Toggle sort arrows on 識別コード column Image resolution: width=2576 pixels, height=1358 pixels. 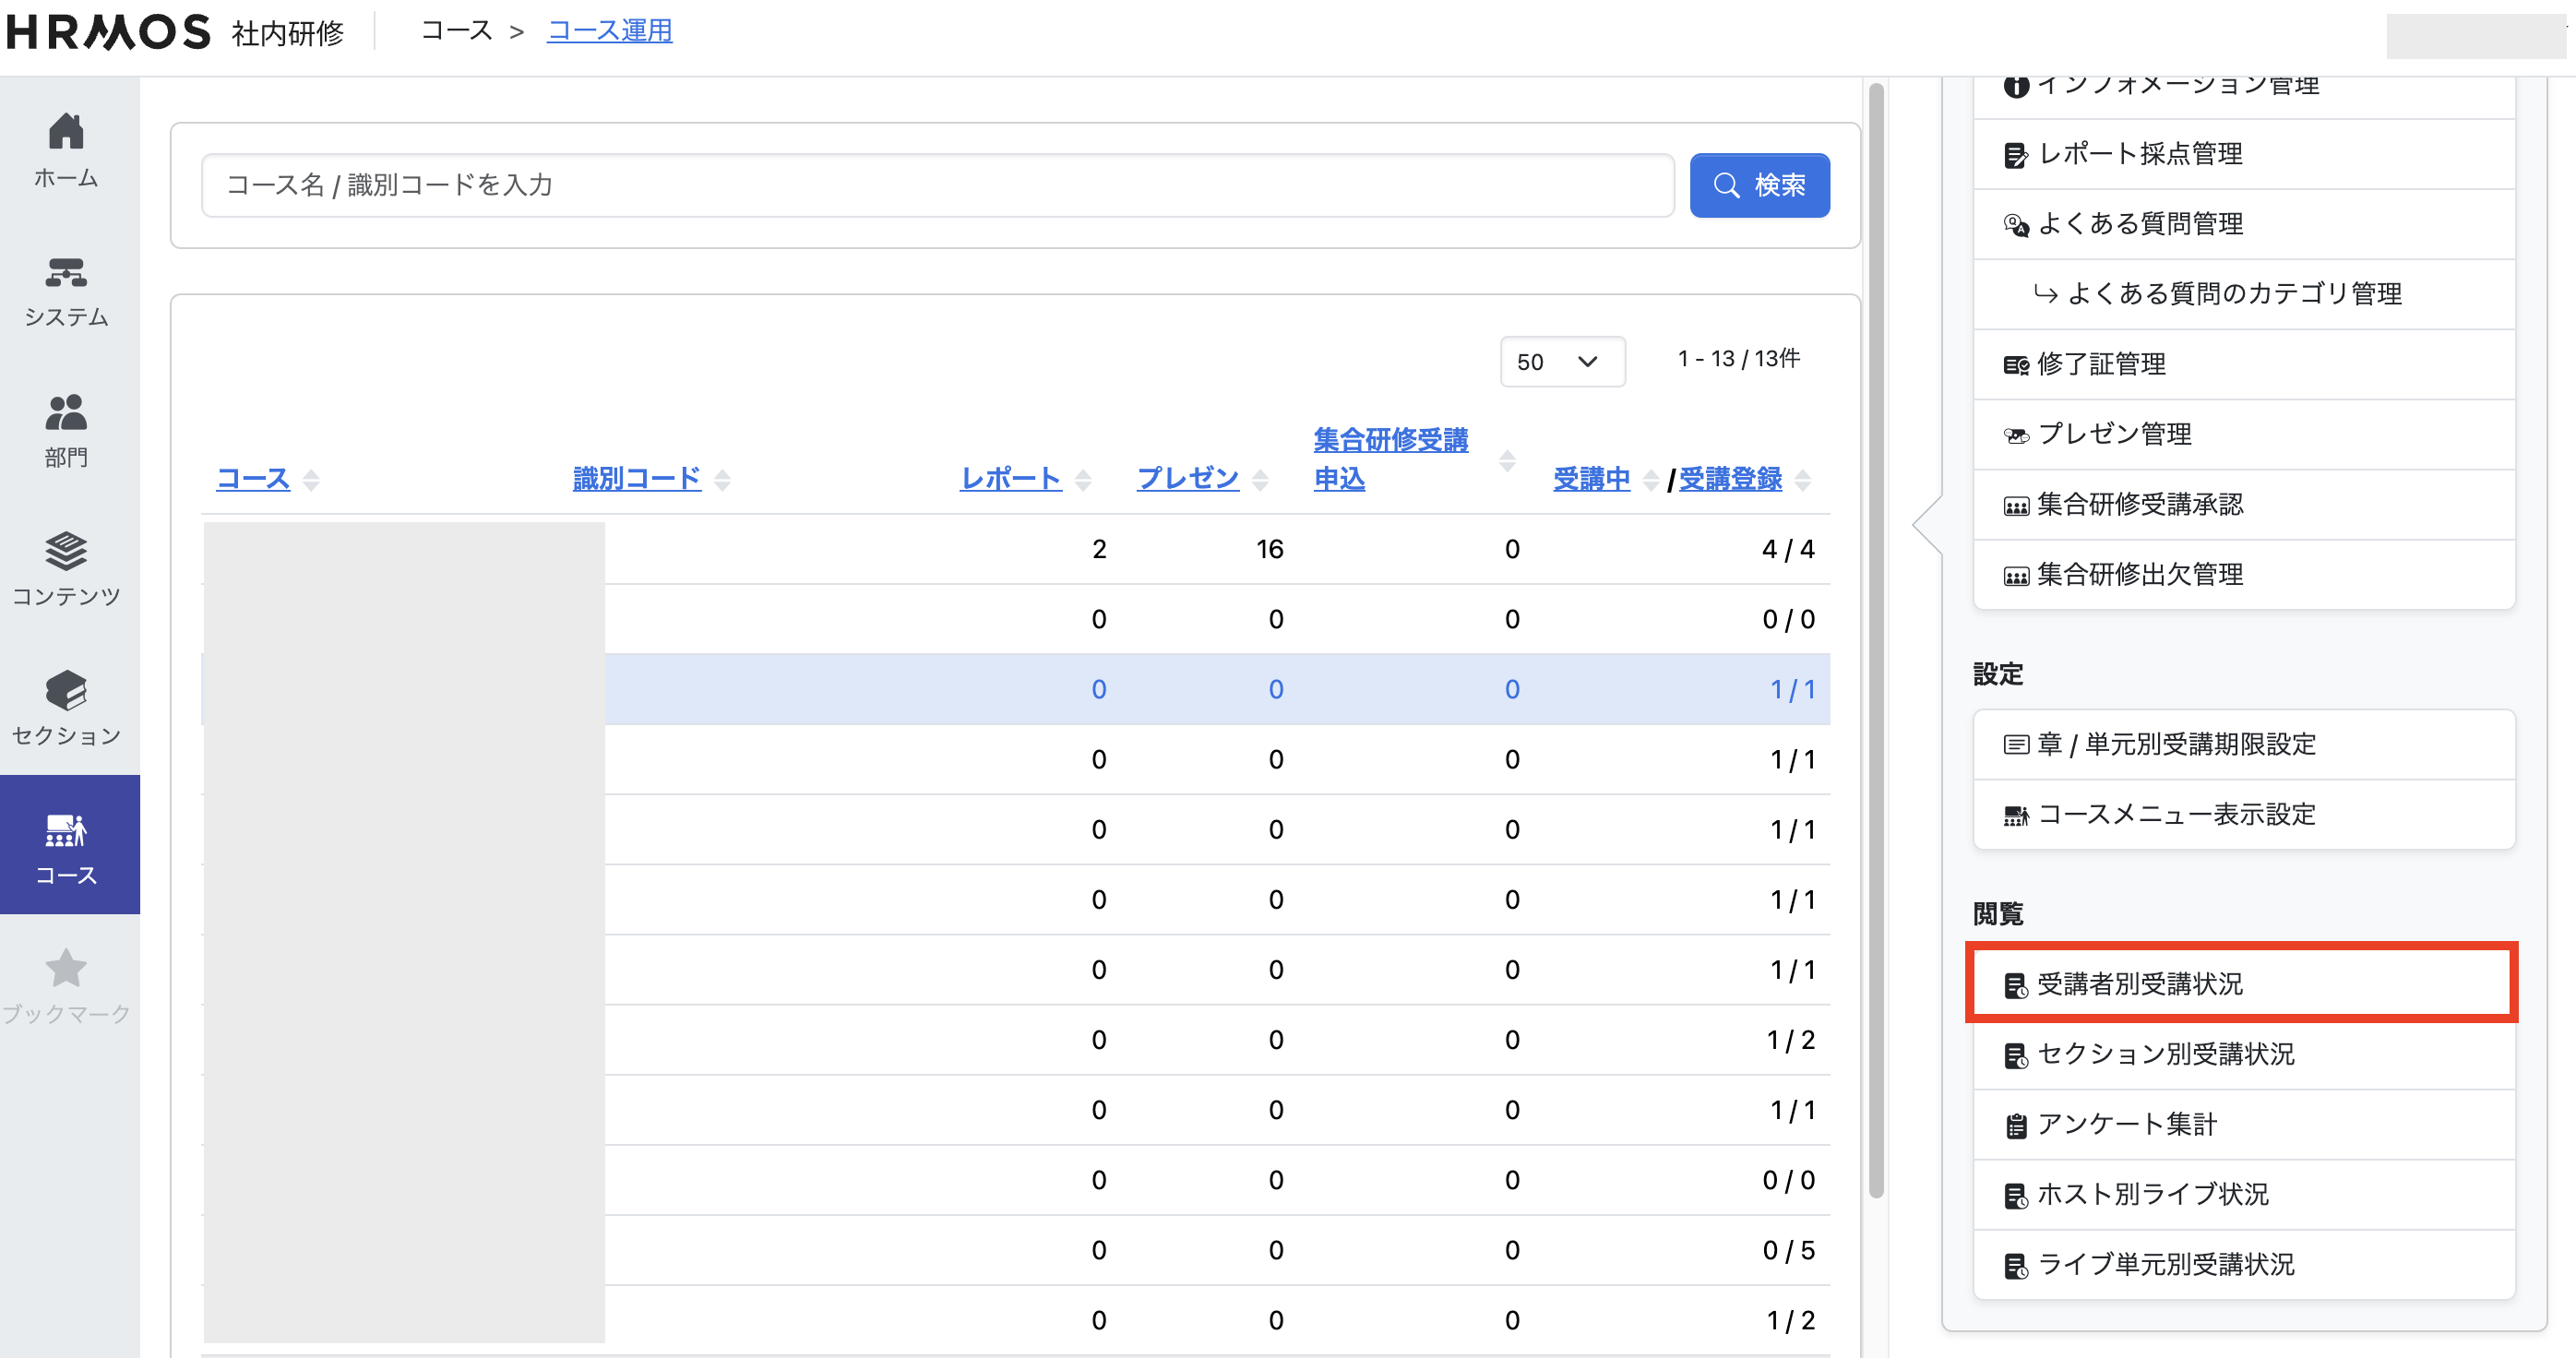coord(722,480)
